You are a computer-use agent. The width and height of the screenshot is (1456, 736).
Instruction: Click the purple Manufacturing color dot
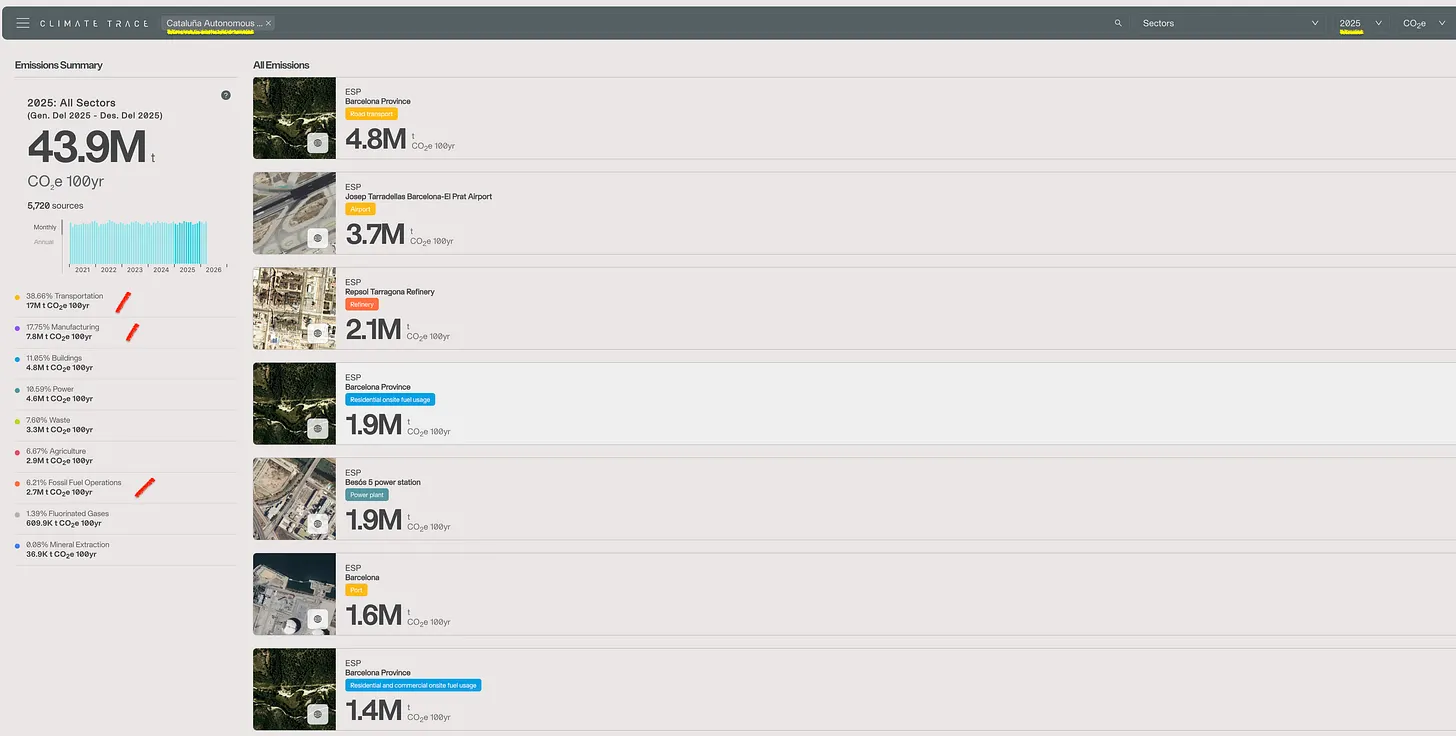pos(17,328)
